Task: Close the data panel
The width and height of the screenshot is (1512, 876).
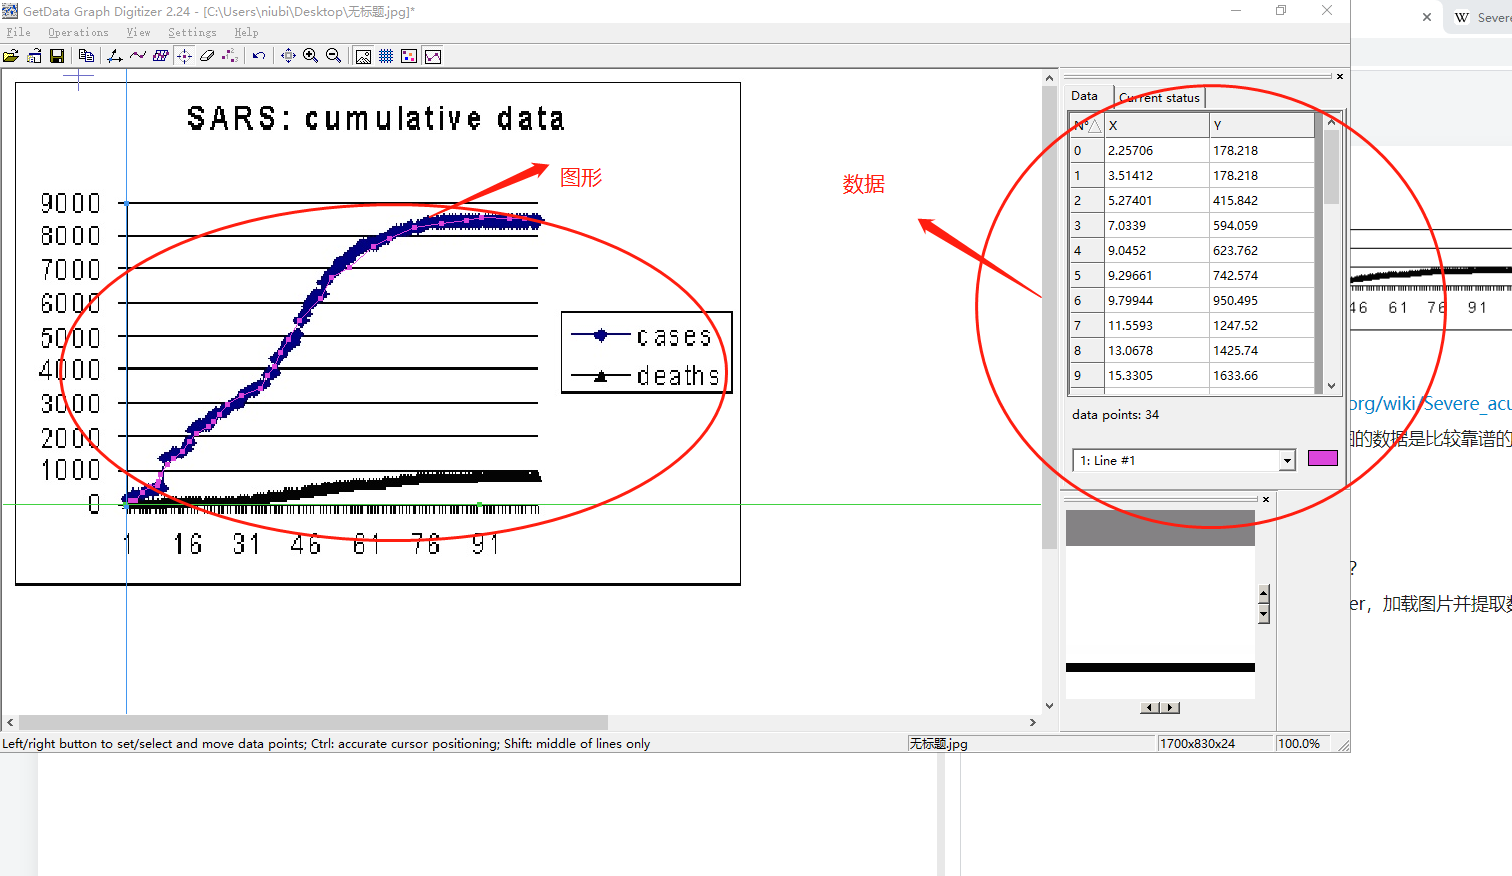Action: coord(1340,76)
